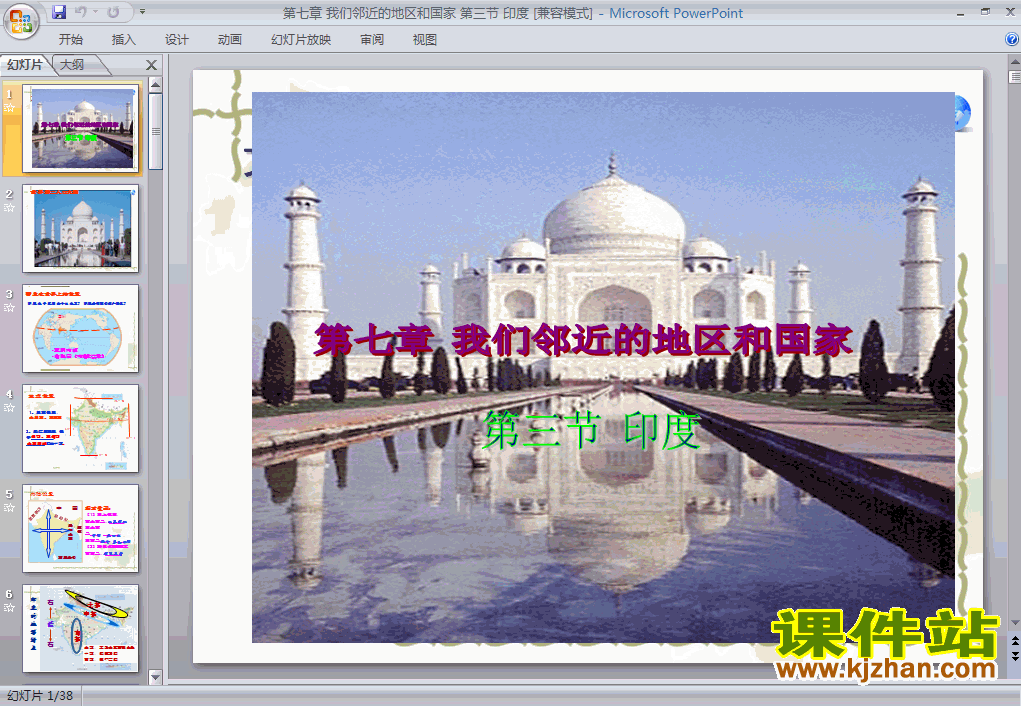Click status bar text 幻灯片 1/38
The image size is (1021, 706).
click(x=40, y=696)
